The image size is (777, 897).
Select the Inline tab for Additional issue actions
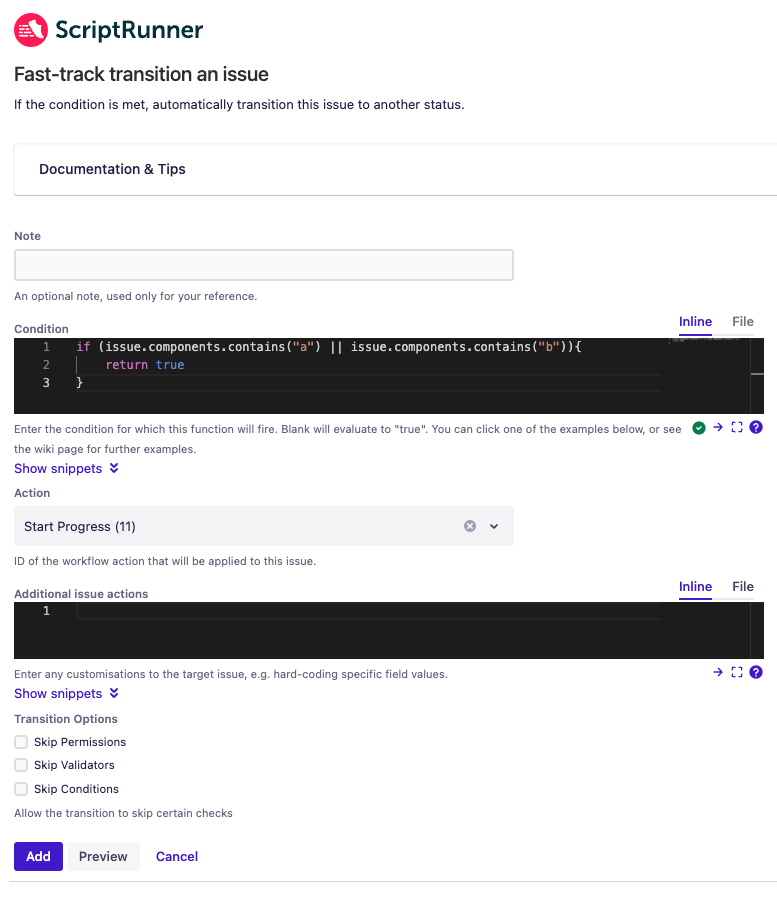tap(695, 587)
